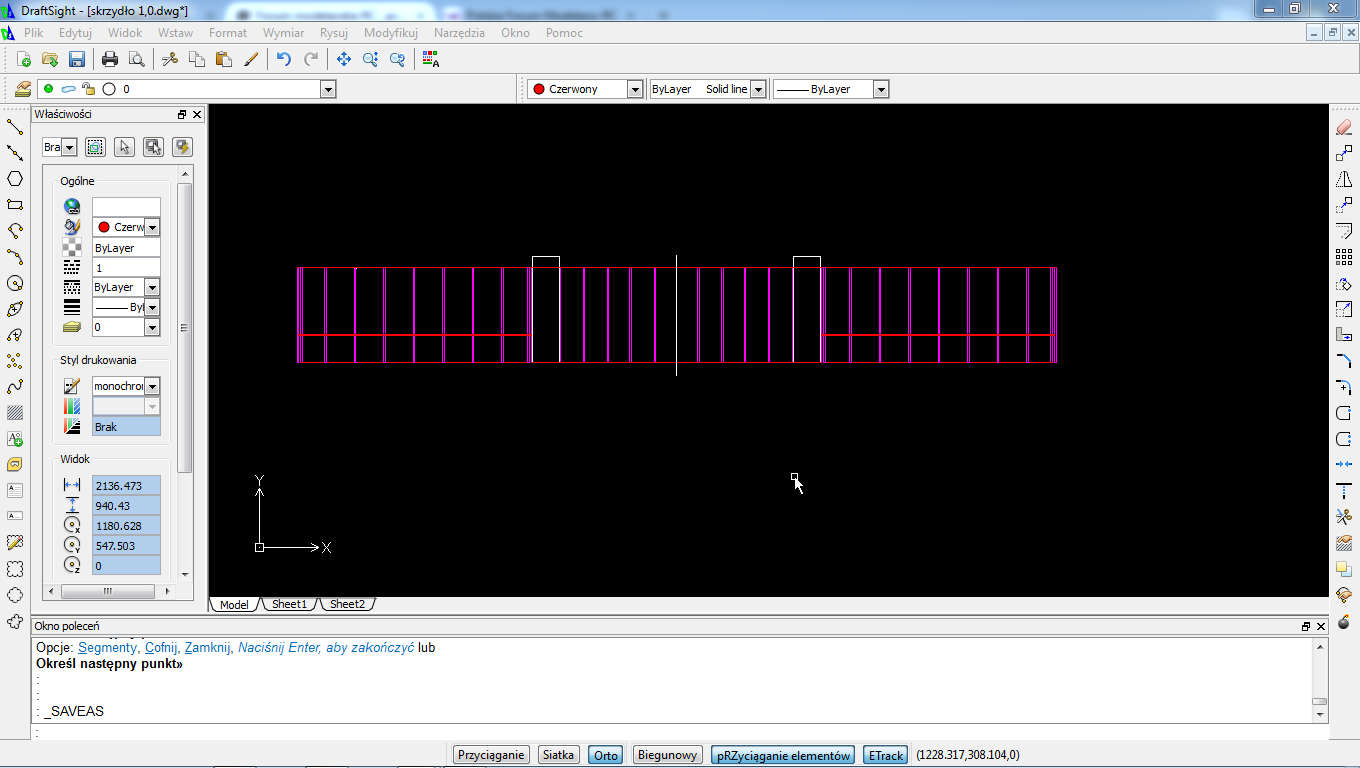The height and width of the screenshot is (768, 1360).
Task: Click the Undo arrow in the toolbar
Action: click(284, 59)
